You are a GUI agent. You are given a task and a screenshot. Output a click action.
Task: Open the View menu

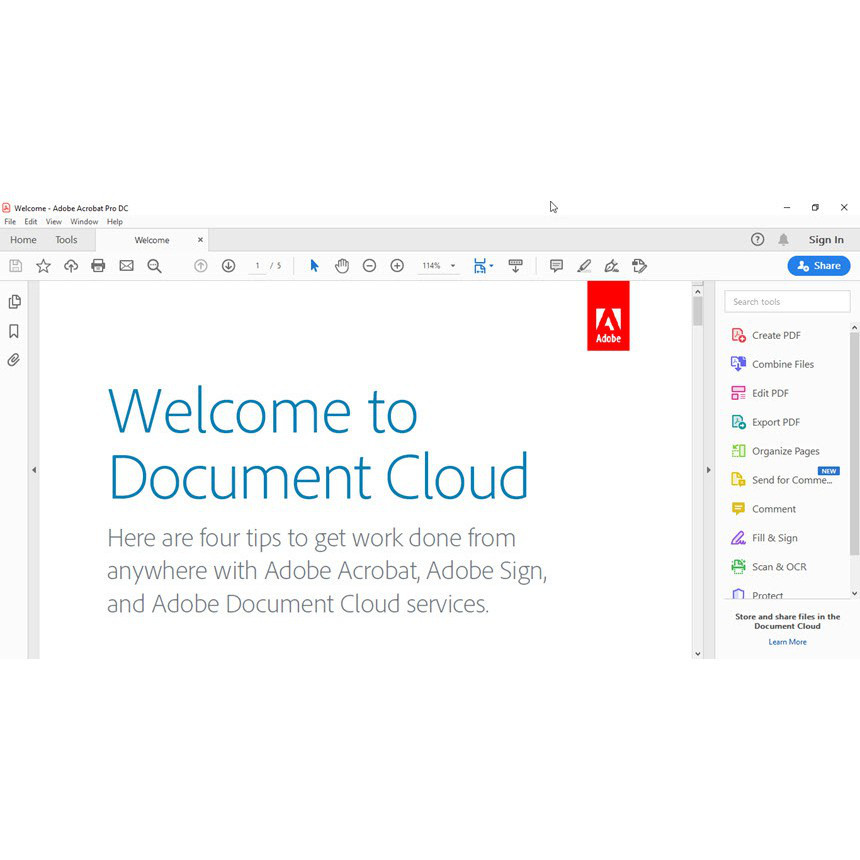click(x=54, y=222)
